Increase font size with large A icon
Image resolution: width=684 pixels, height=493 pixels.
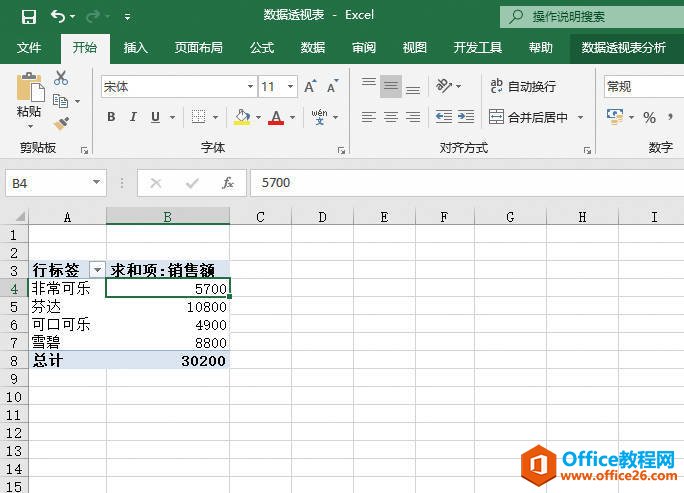click(x=310, y=86)
